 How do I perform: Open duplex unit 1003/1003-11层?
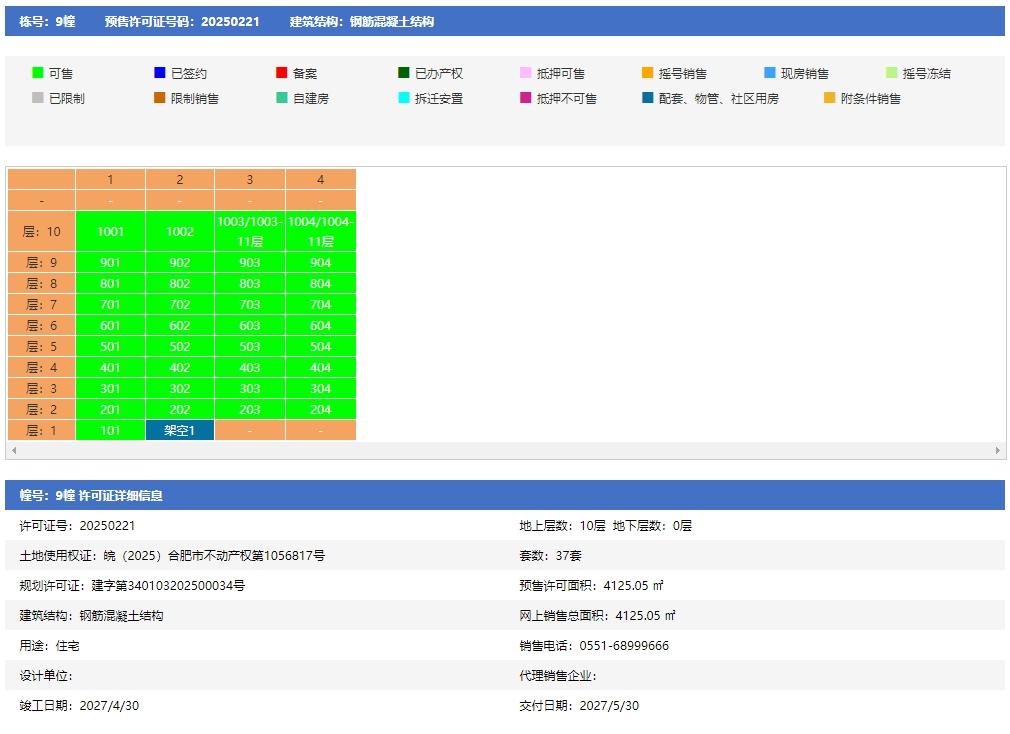click(250, 231)
